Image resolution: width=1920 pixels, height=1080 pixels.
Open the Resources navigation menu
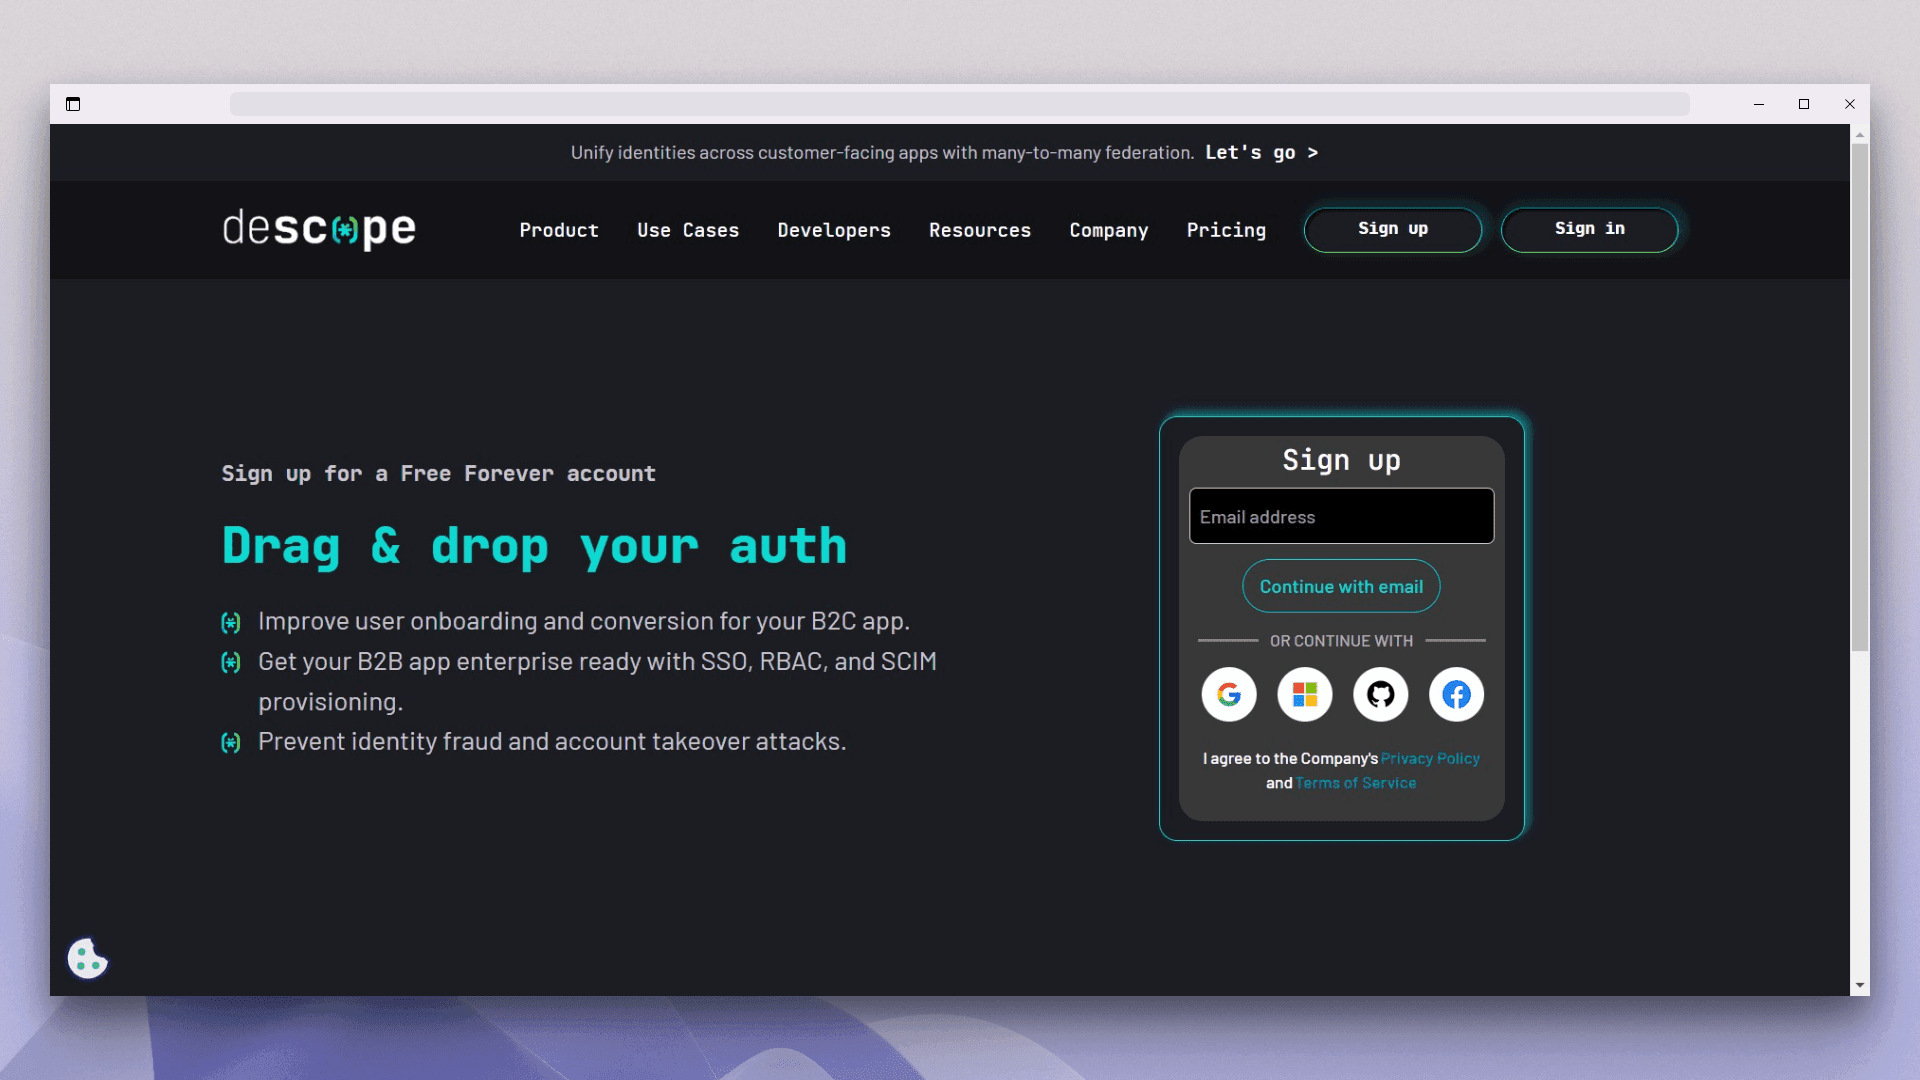pos(979,230)
